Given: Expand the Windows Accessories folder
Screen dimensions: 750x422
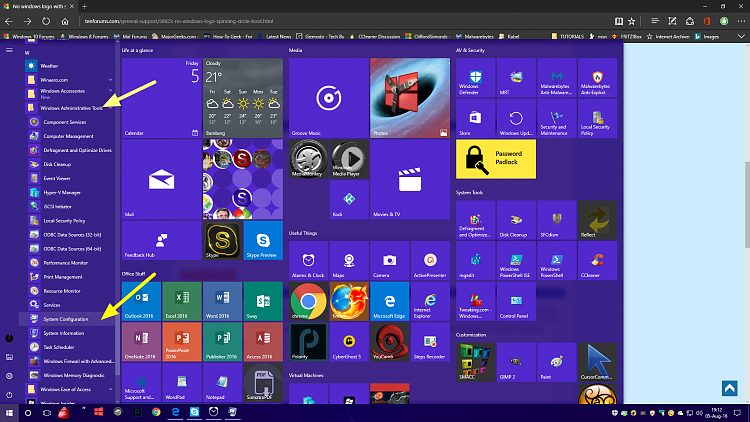Looking at the screenshot, I should pos(70,93).
